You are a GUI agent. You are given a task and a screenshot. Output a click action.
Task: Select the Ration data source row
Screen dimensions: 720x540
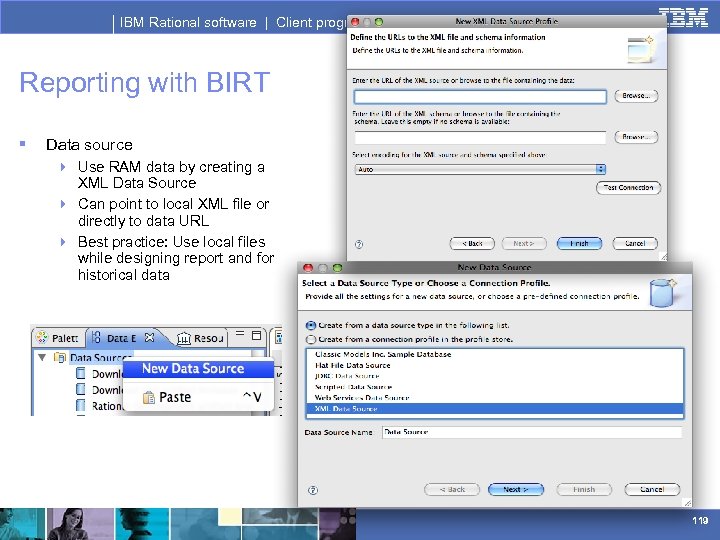tap(100, 406)
